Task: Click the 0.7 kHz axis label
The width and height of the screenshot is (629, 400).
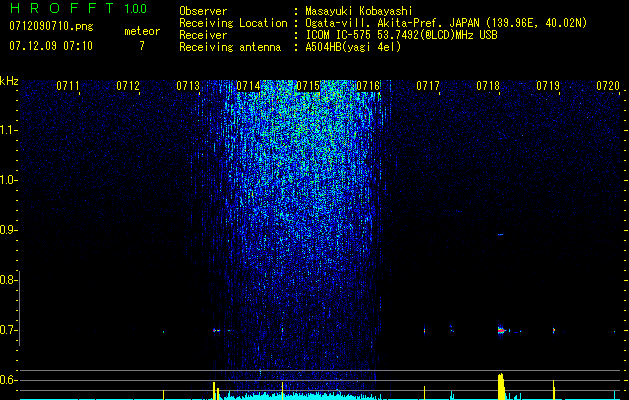Action: [x=8, y=330]
